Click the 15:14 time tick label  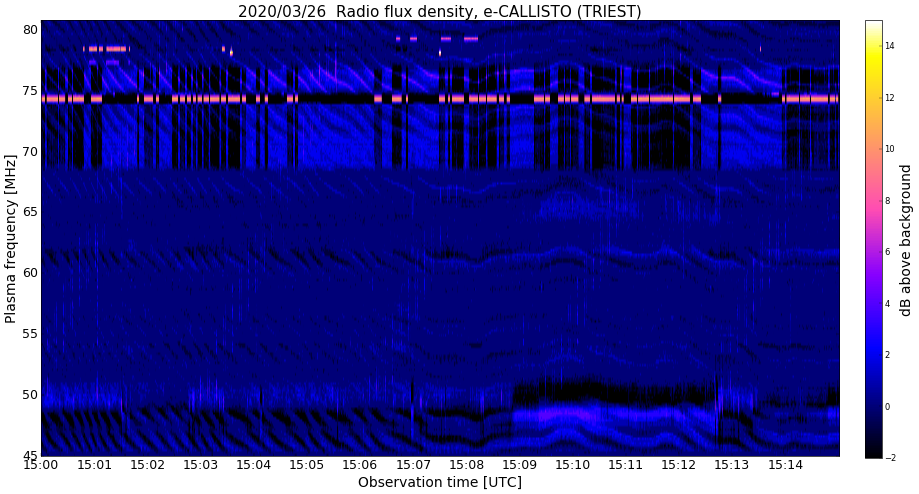[785, 465]
